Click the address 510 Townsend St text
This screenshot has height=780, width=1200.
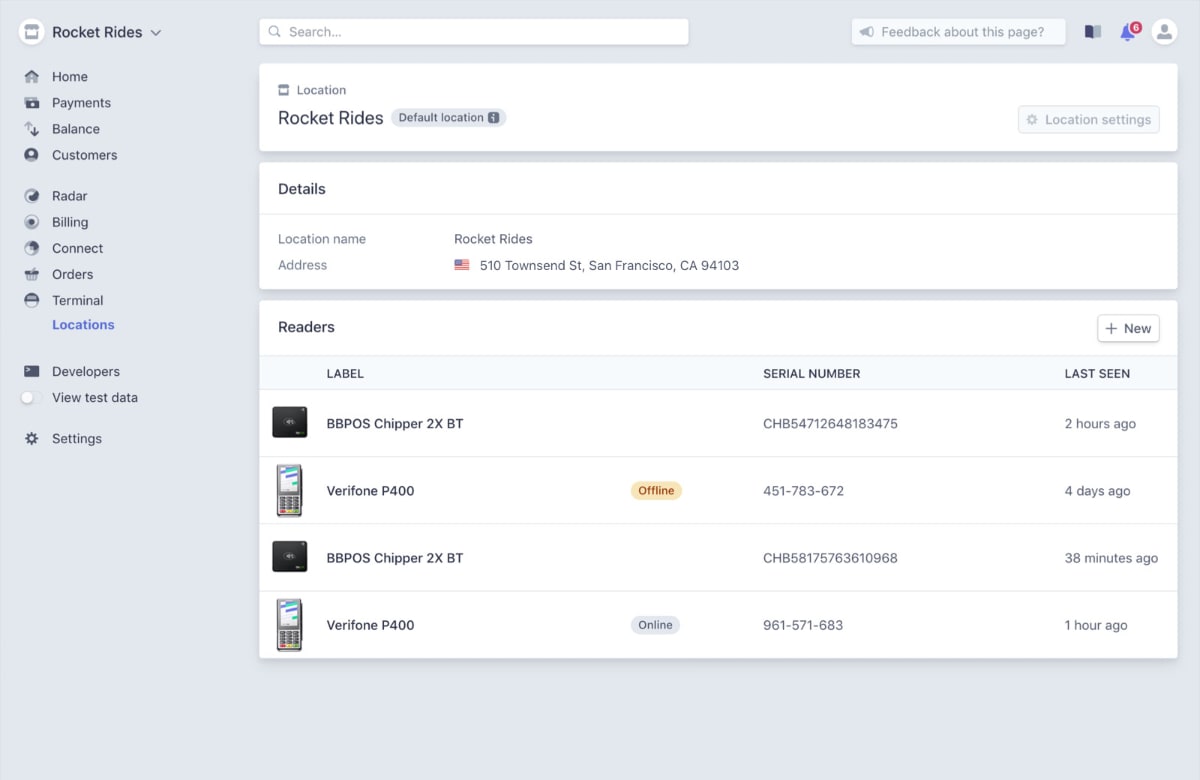(609, 266)
